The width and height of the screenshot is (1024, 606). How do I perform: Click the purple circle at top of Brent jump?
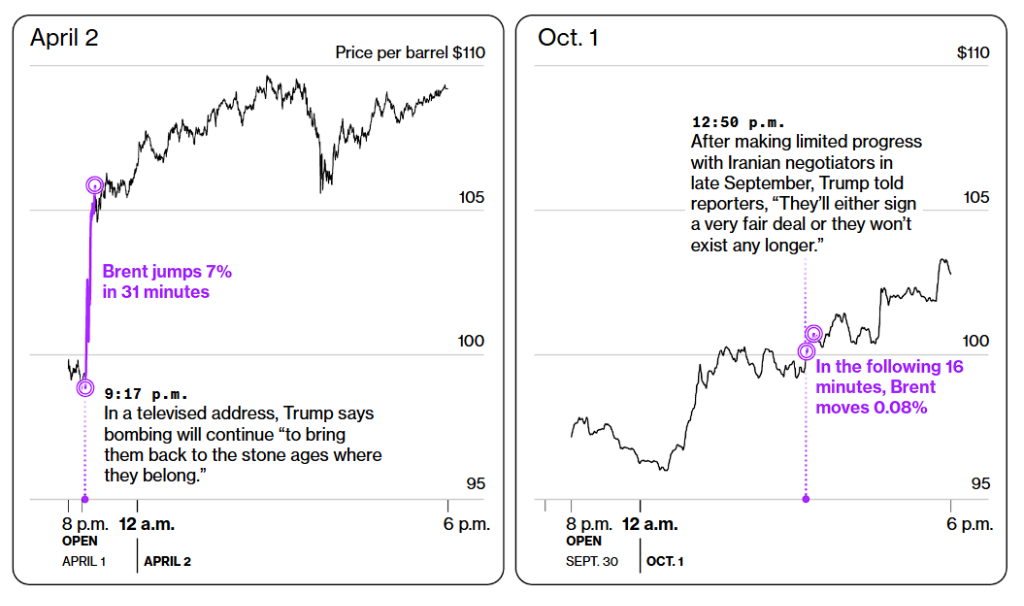[95, 185]
